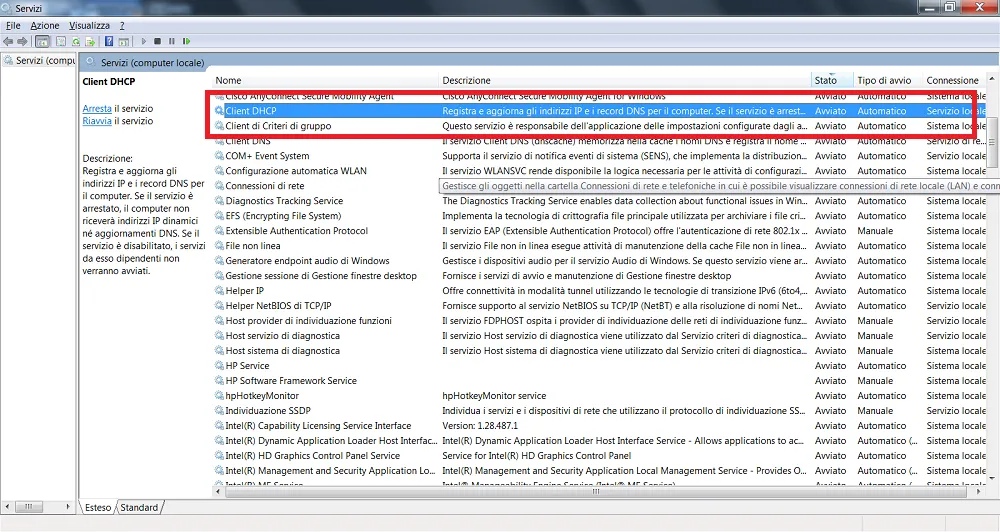Open the ? help menu
The height and width of the screenshot is (532, 1000).
pos(122,26)
